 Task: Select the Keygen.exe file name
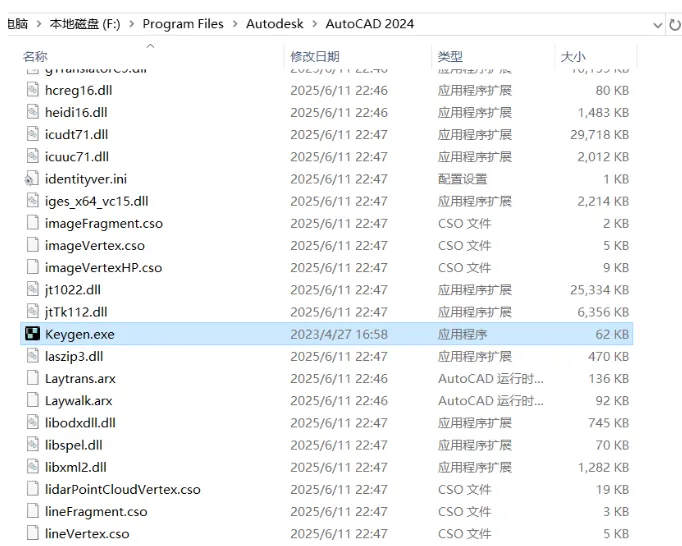coord(80,334)
